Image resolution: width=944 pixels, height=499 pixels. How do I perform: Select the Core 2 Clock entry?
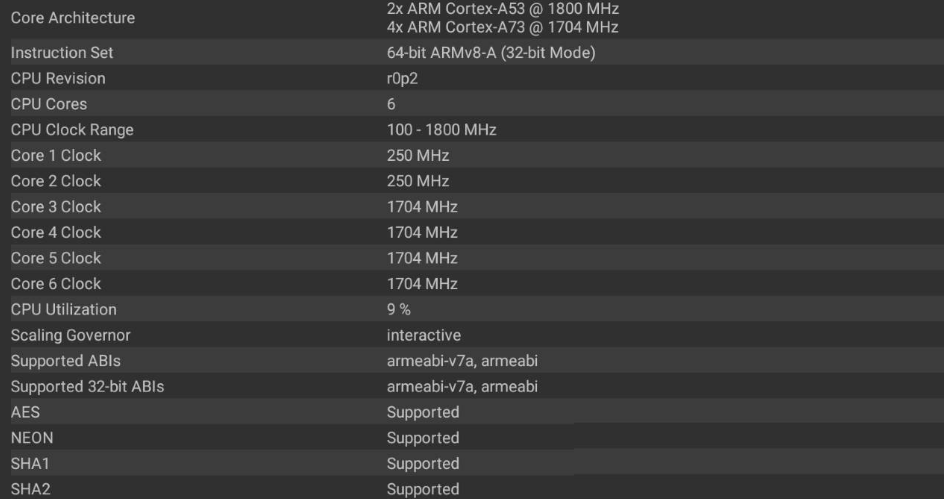pyautogui.click(x=472, y=181)
